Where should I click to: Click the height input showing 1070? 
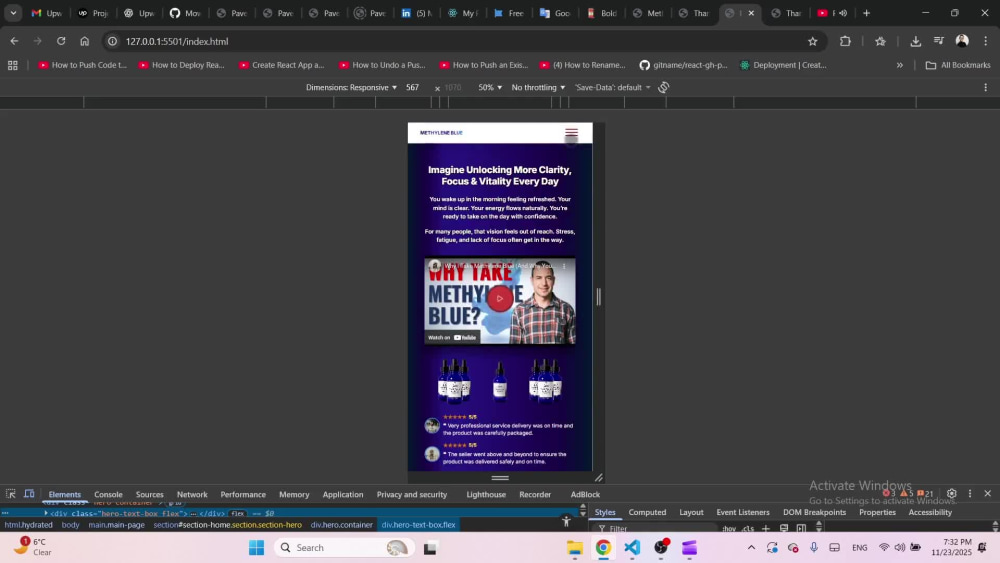455,87
